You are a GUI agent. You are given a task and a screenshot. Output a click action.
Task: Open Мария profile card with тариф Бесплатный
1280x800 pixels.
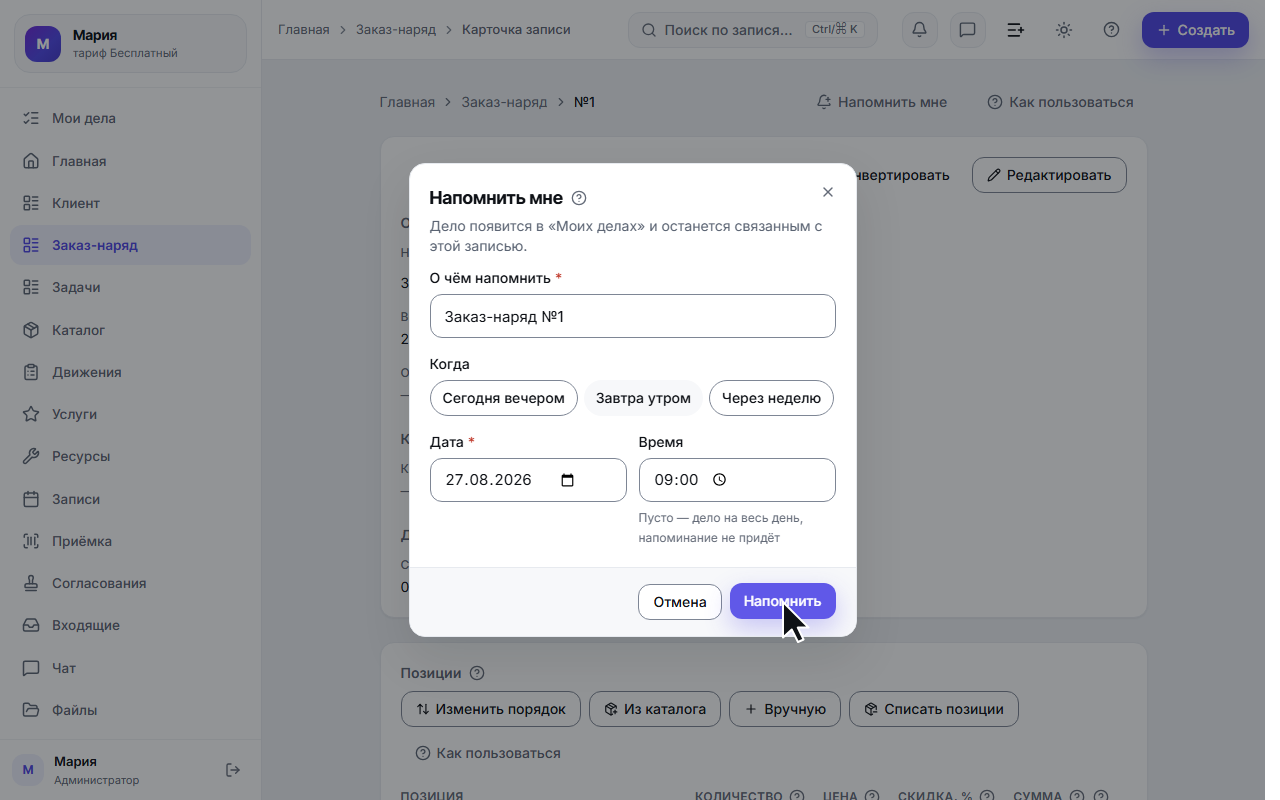coord(130,43)
